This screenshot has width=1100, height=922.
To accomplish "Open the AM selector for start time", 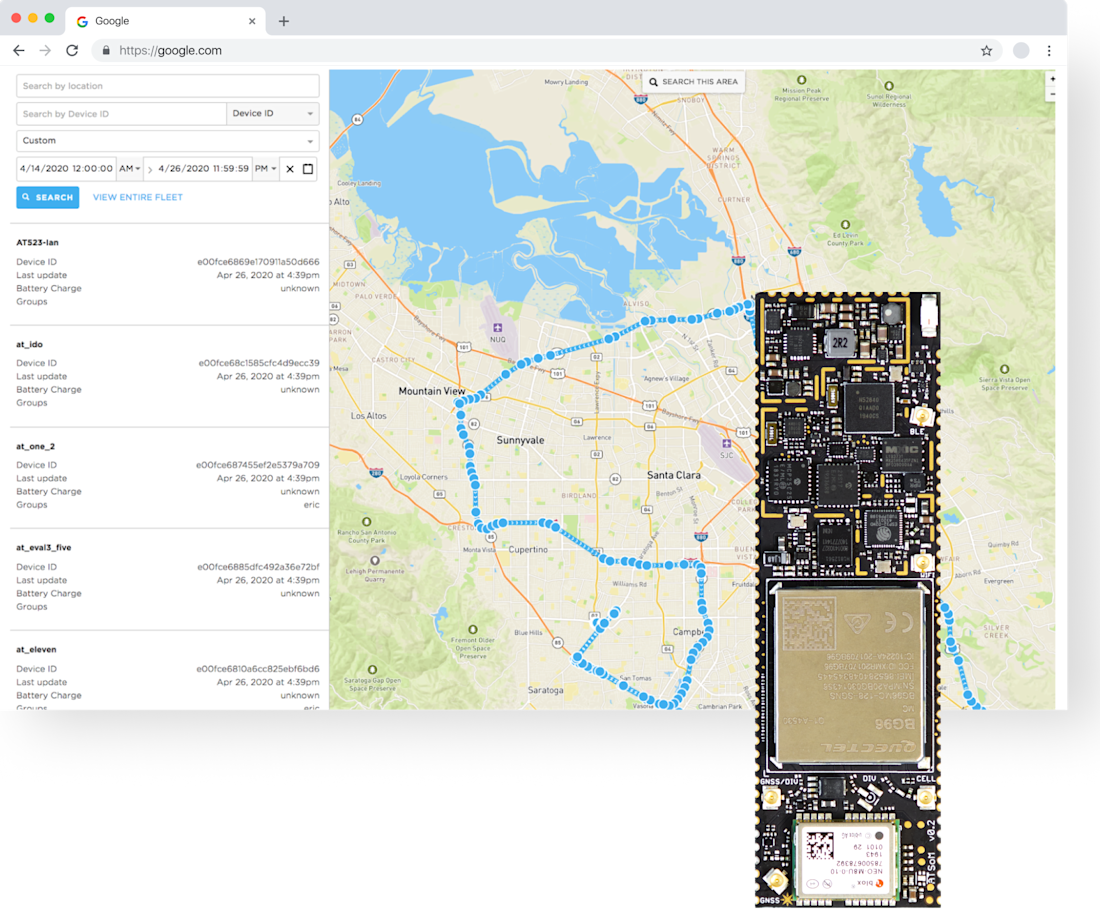I will pos(129,168).
